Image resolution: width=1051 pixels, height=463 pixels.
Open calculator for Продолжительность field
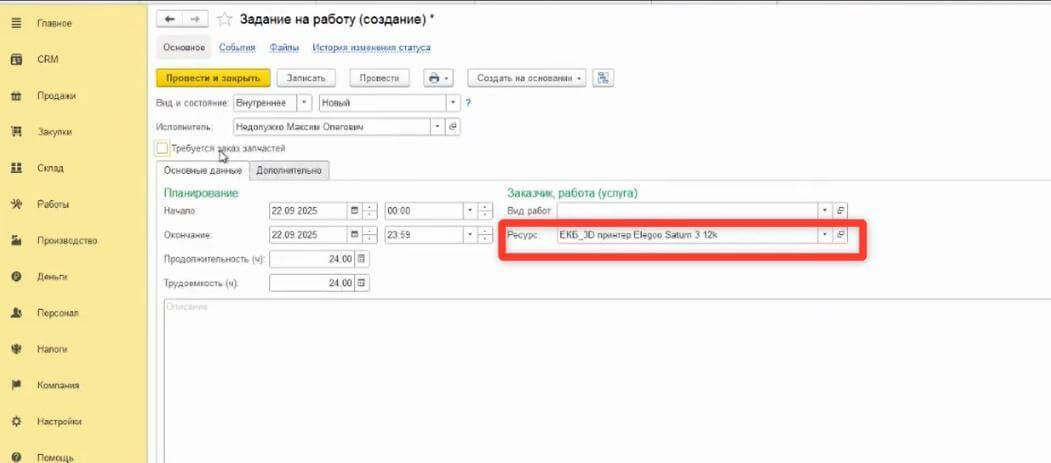pos(362,259)
